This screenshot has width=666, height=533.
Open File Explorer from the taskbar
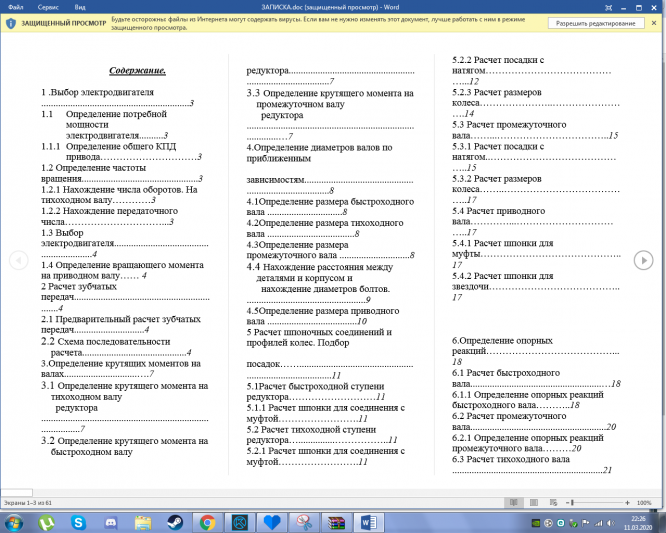tap(143, 523)
